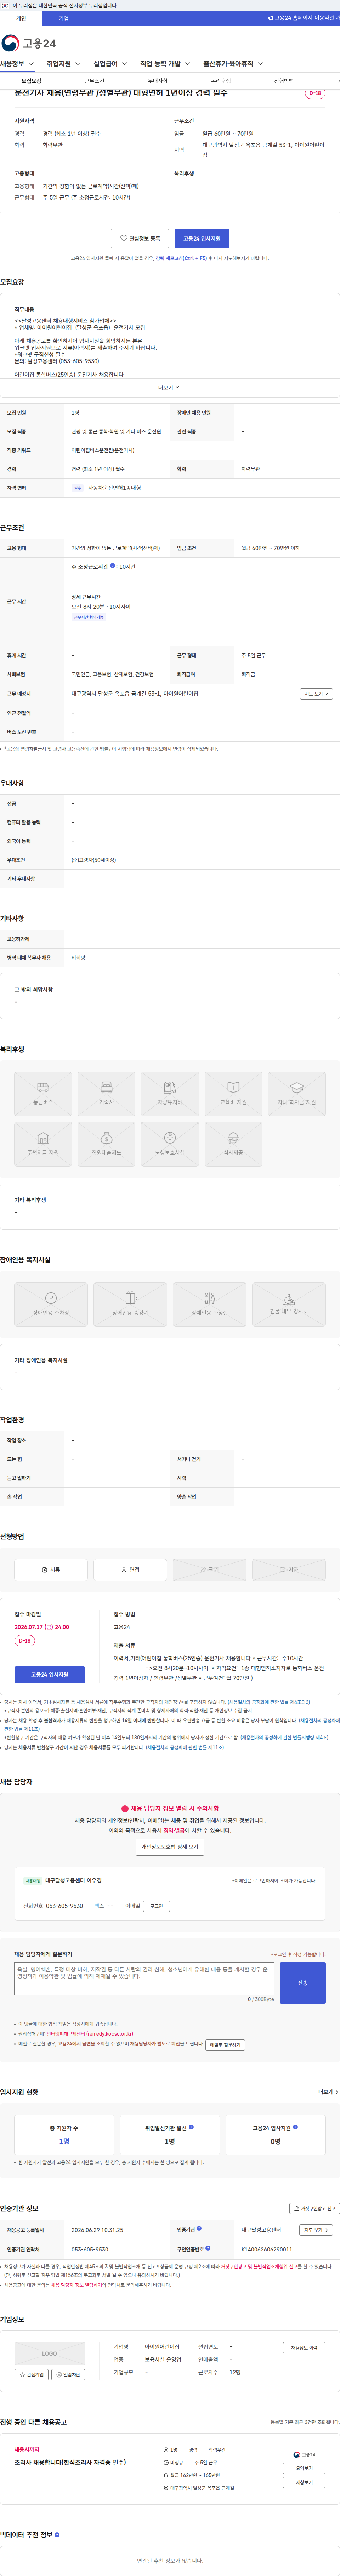Click 공고보기 on the other posting
The image size is (340, 2576).
coord(304,2468)
